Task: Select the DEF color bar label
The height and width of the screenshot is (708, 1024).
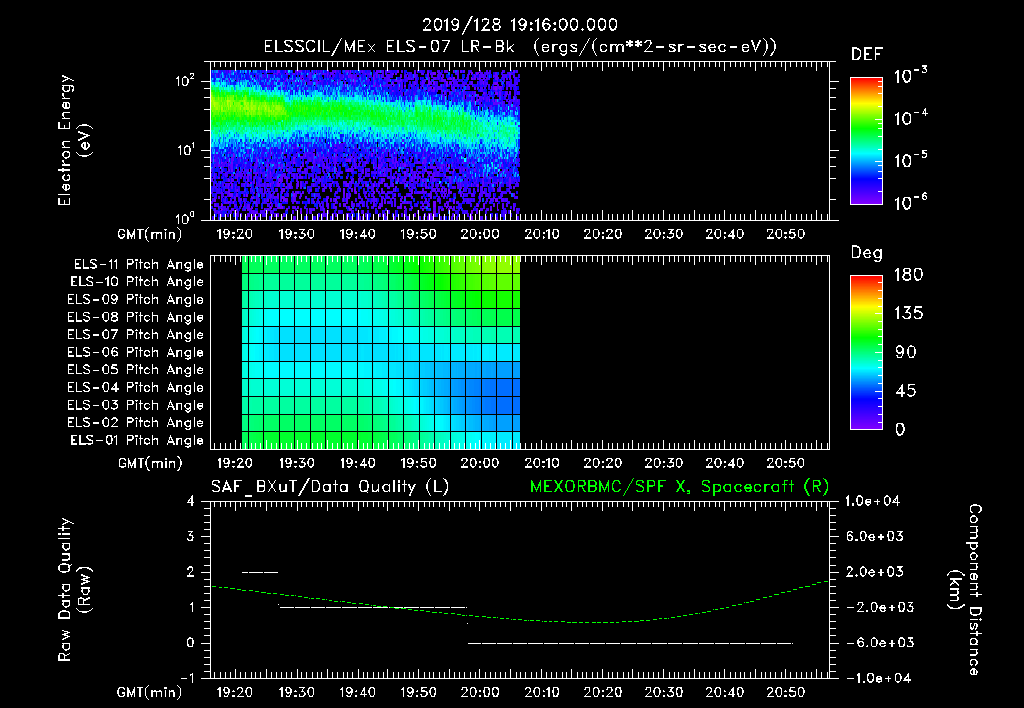Action: [867, 54]
